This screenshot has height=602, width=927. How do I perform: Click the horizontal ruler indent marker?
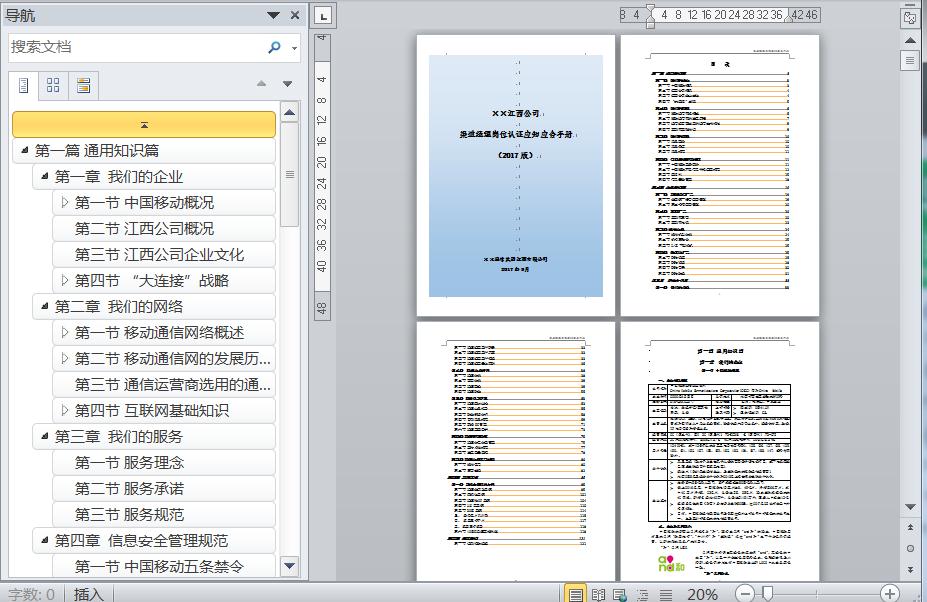tap(650, 17)
